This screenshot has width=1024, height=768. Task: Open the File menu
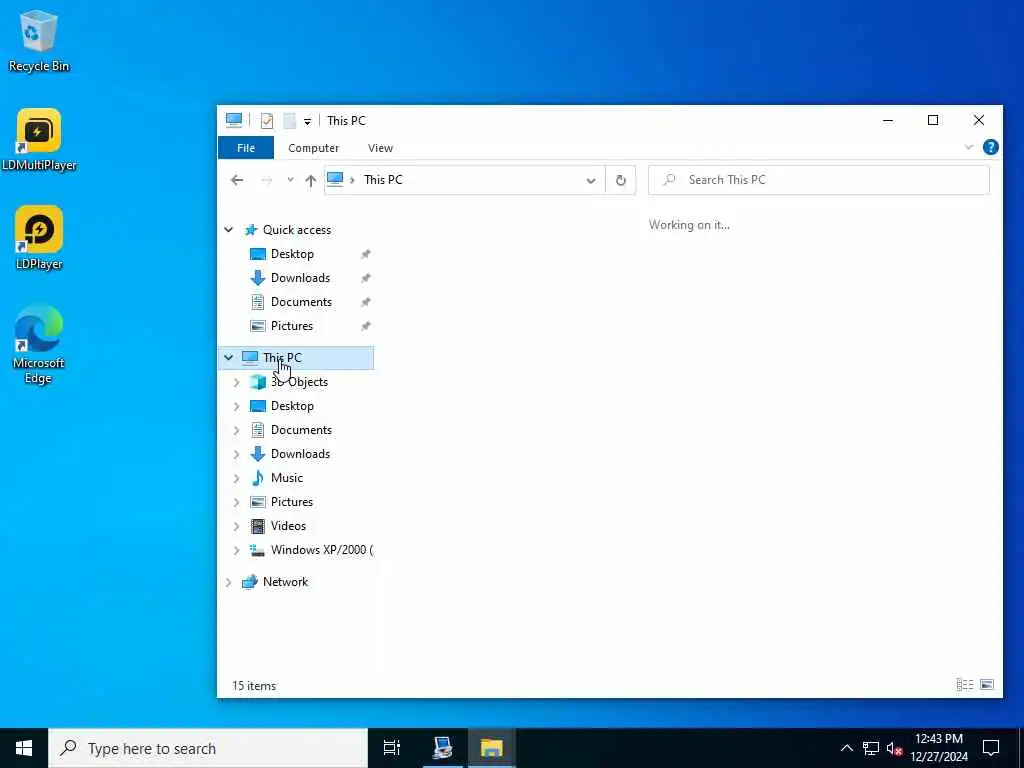point(246,148)
